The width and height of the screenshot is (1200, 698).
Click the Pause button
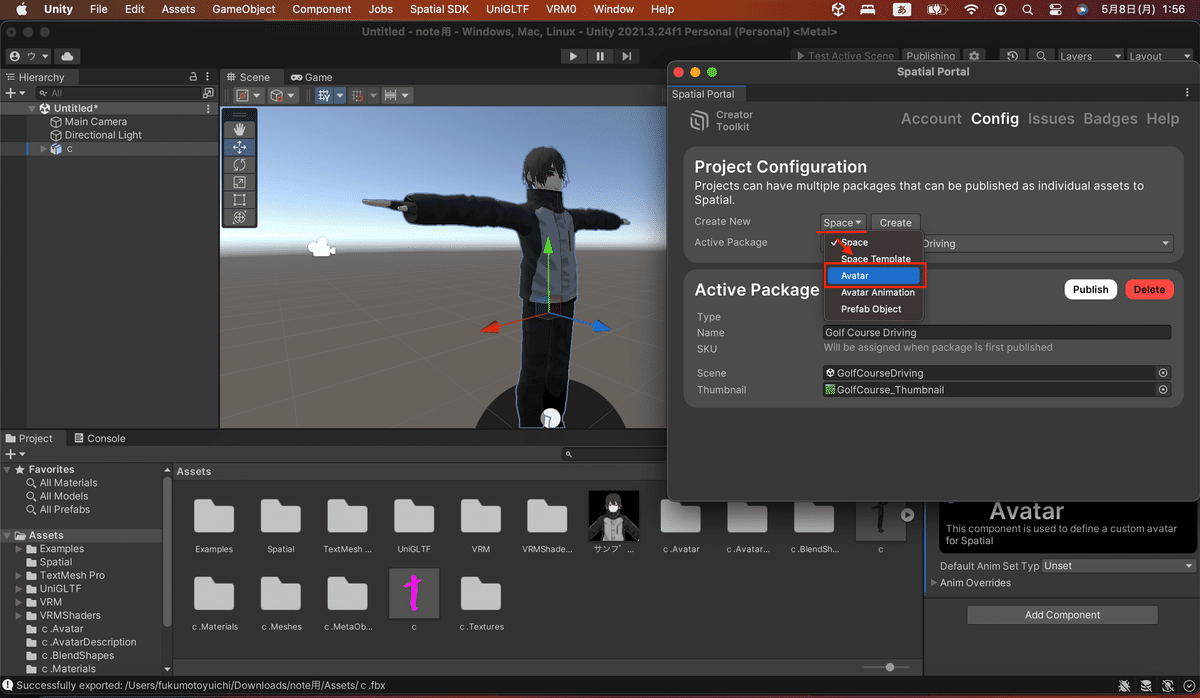tap(600, 57)
